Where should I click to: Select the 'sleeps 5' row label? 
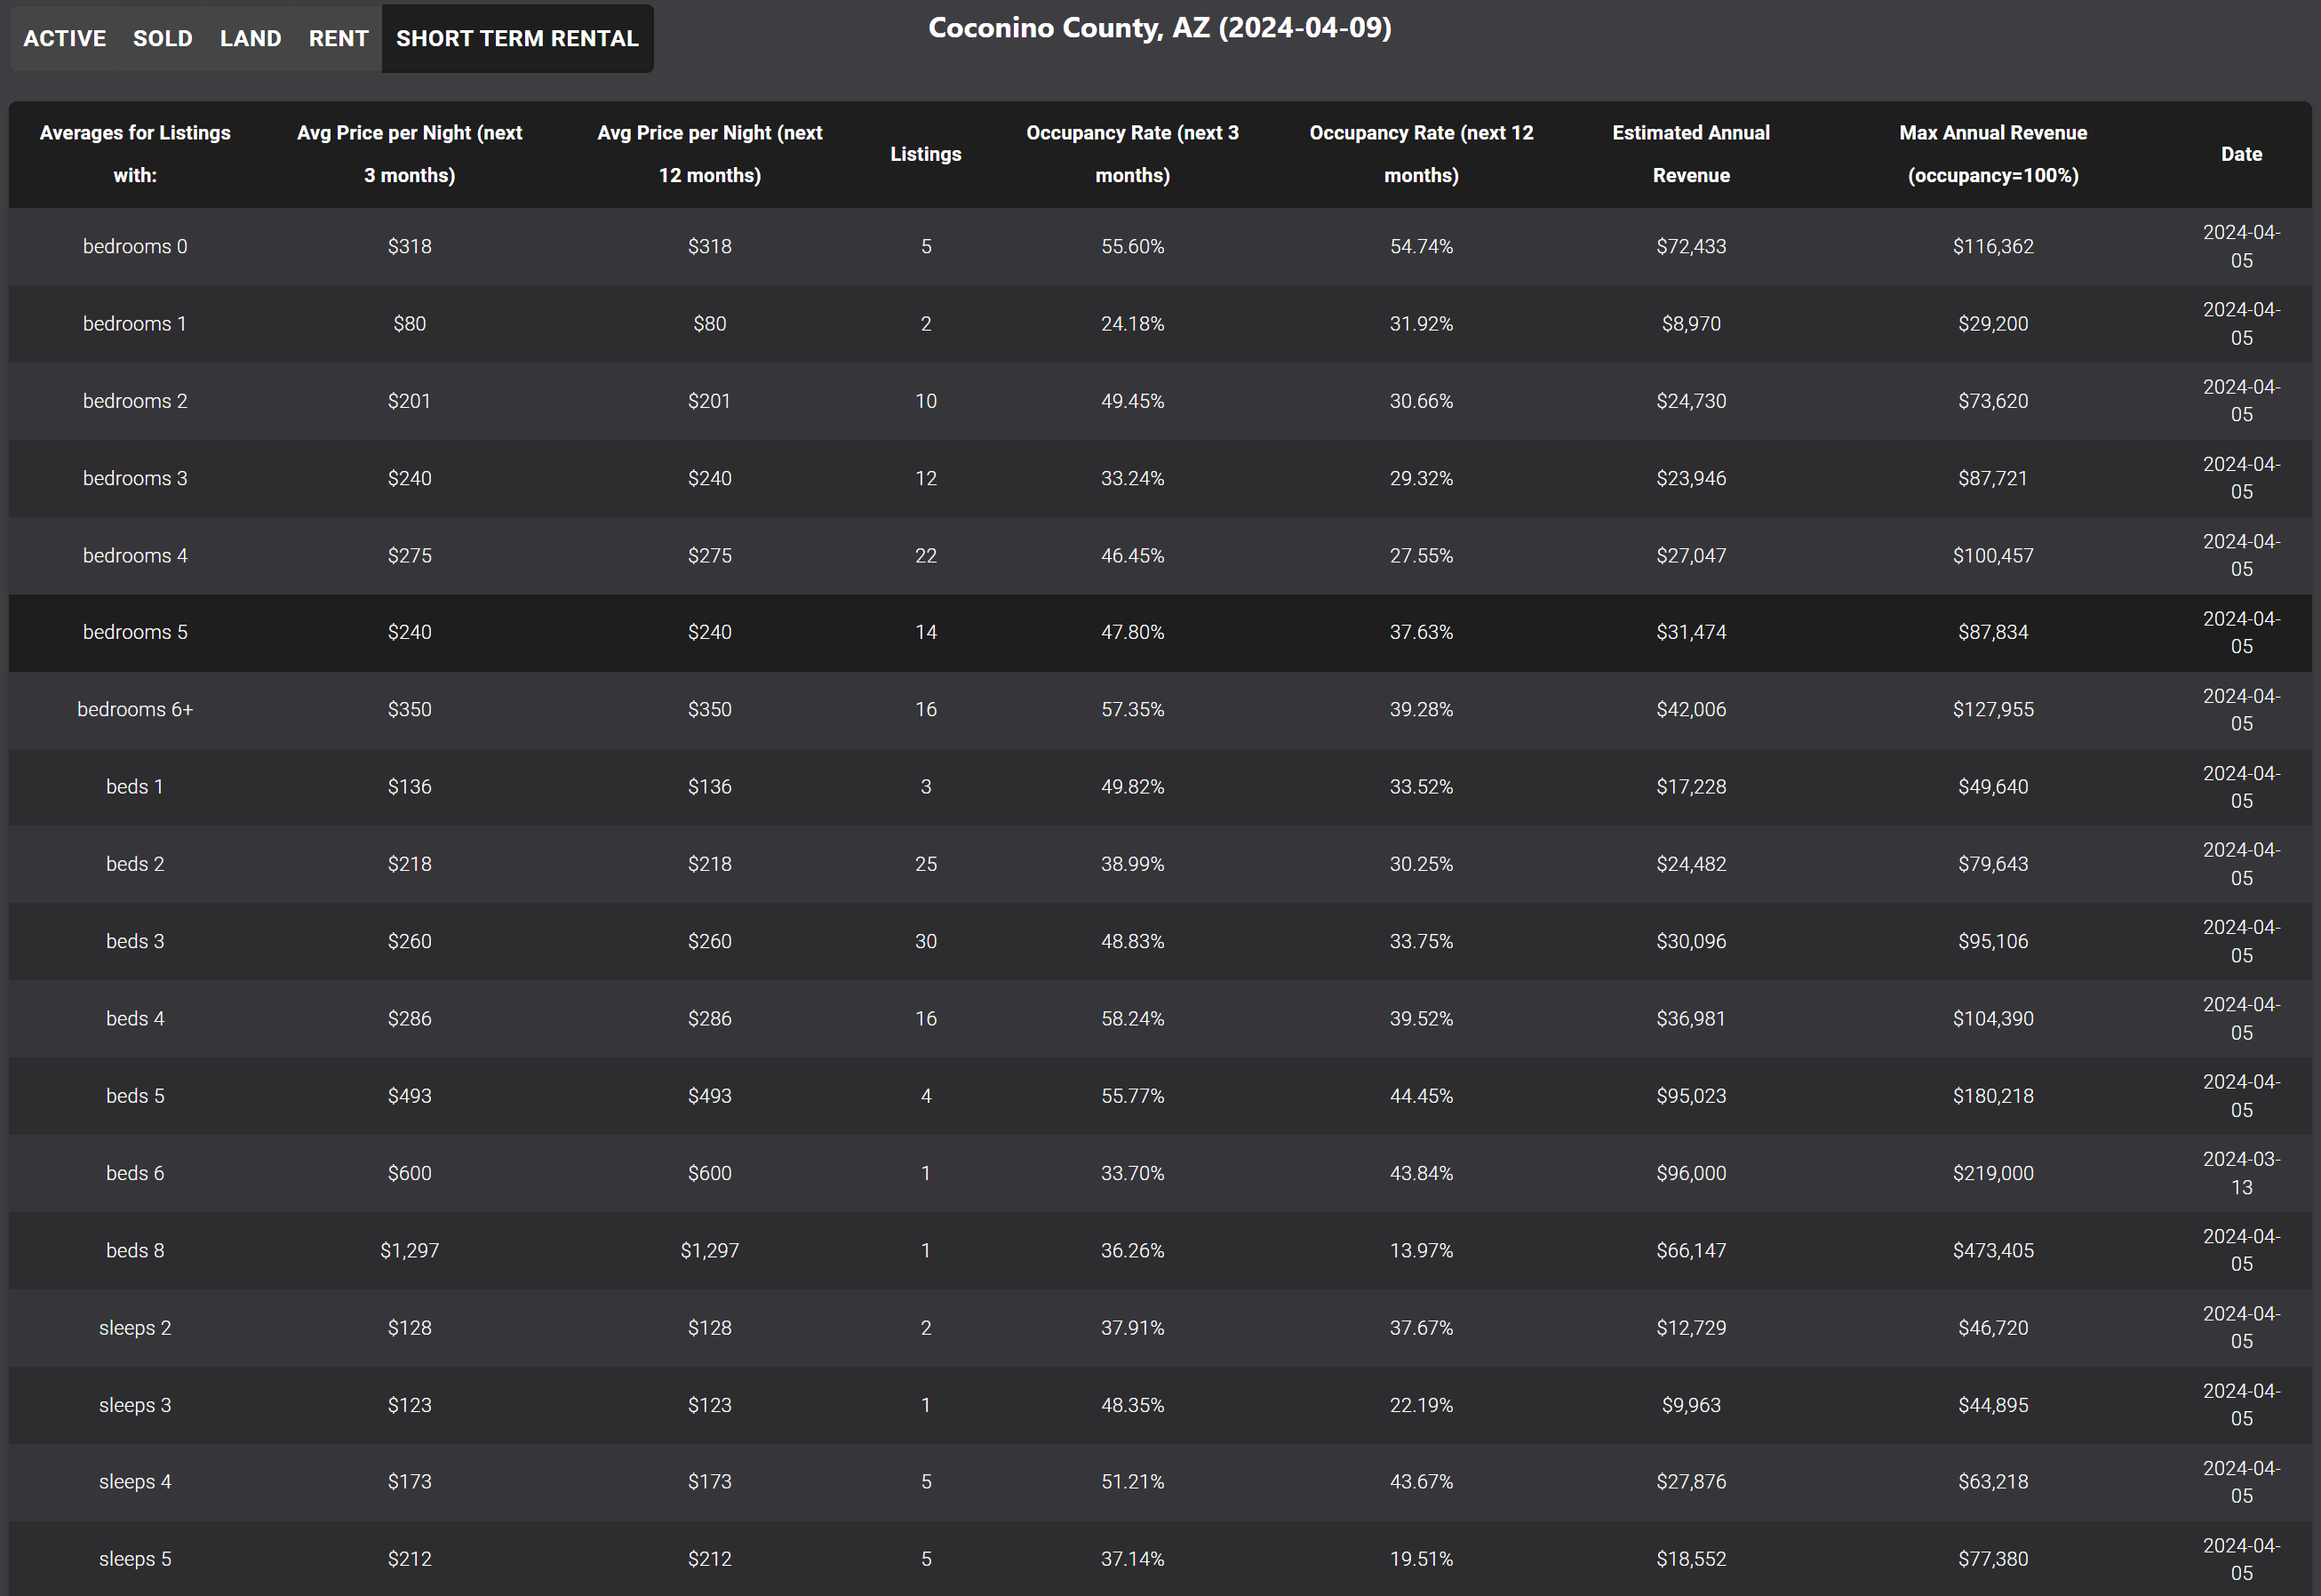135,1559
